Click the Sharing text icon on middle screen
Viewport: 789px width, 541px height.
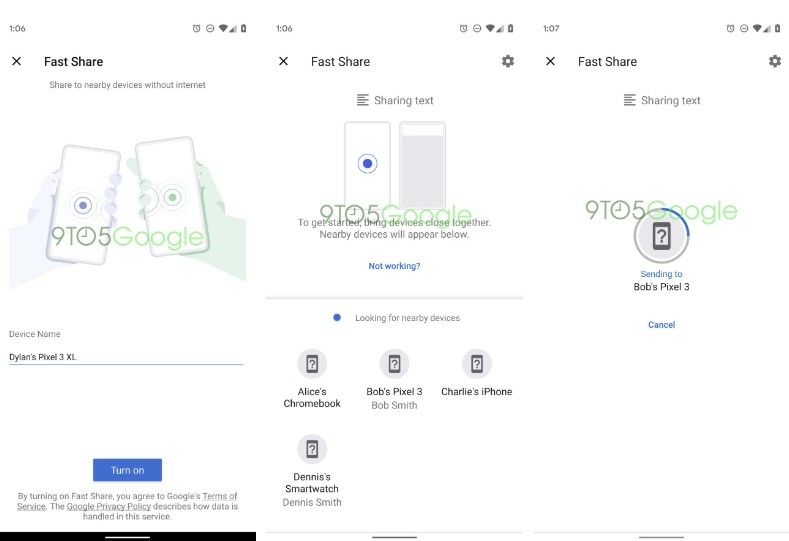click(x=363, y=100)
